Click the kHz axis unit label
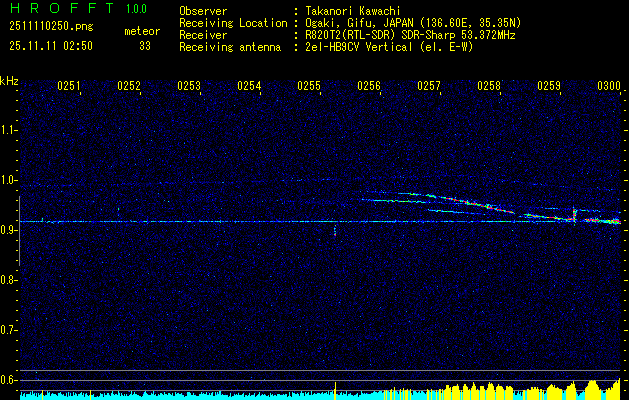Image resolution: width=629 pixels, height=400 pixels. (x=9, y=80)
